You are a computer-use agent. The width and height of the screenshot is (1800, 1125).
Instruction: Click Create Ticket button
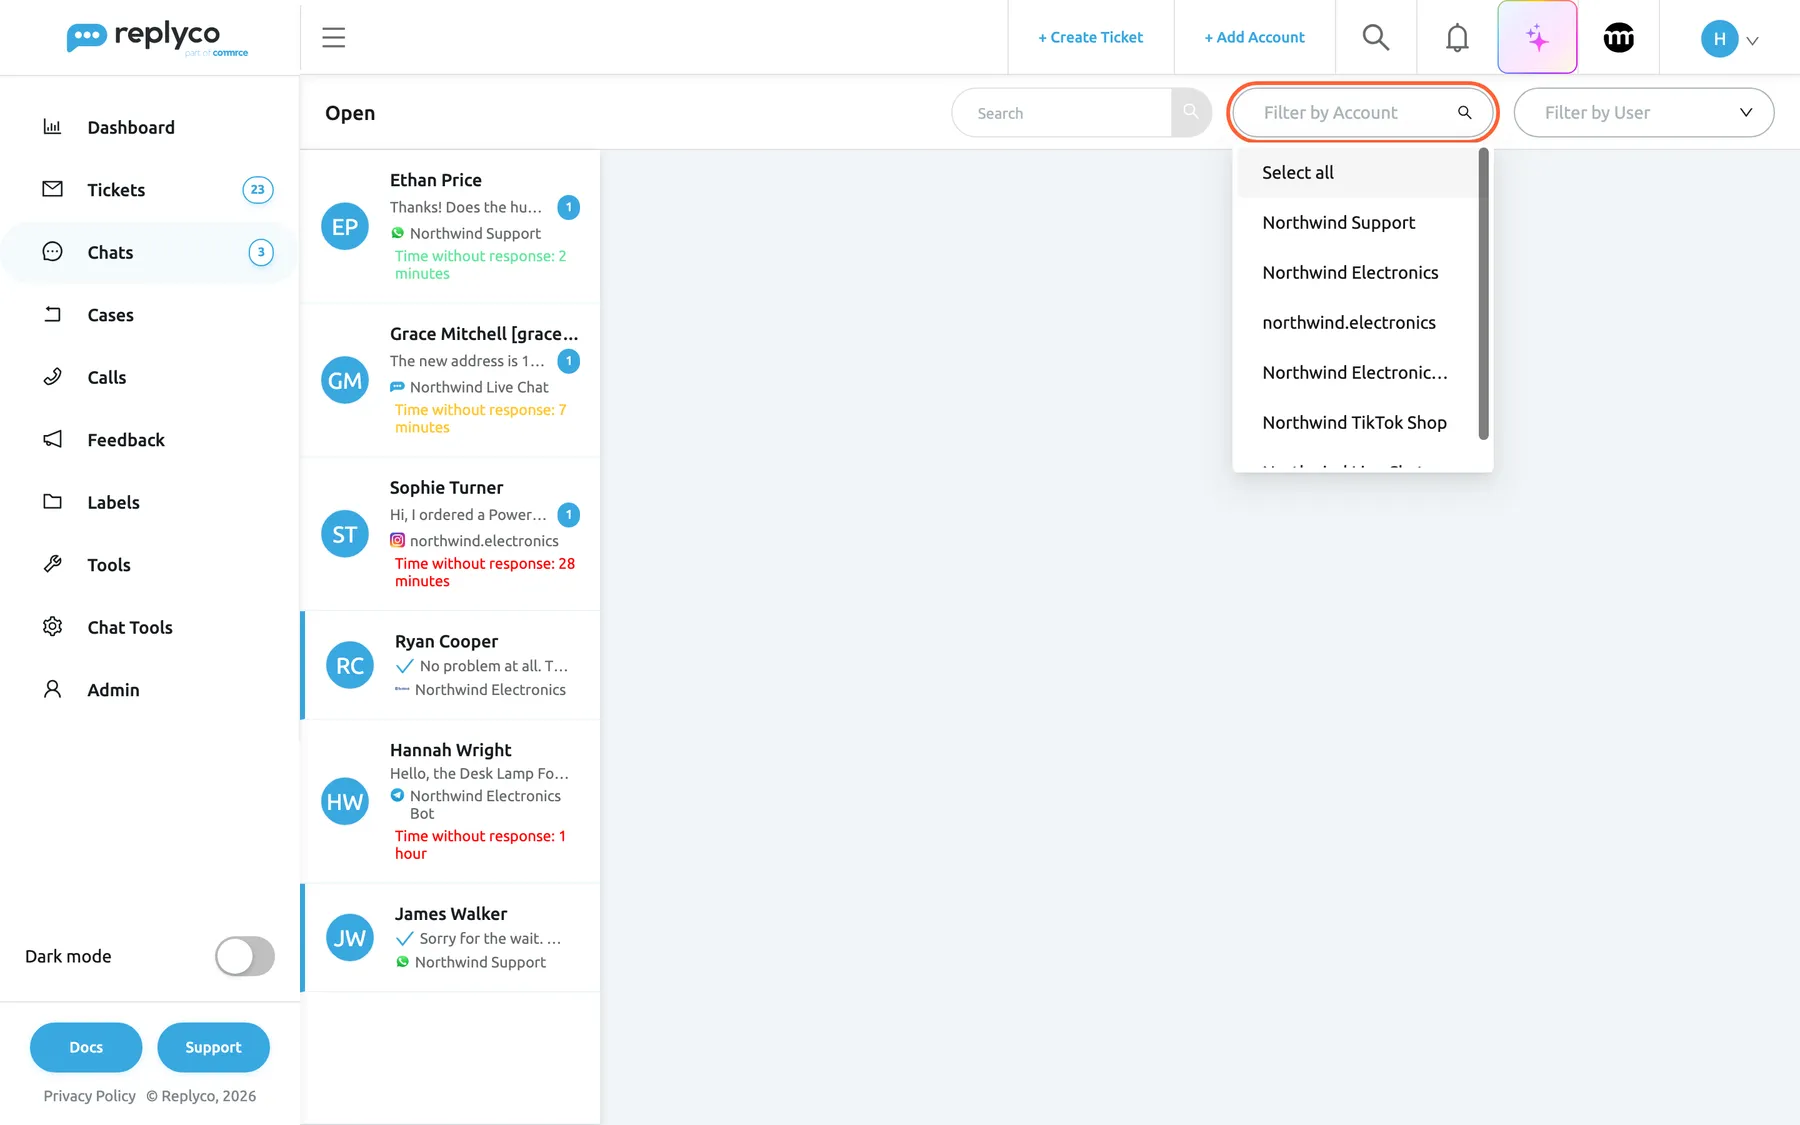1090,37
